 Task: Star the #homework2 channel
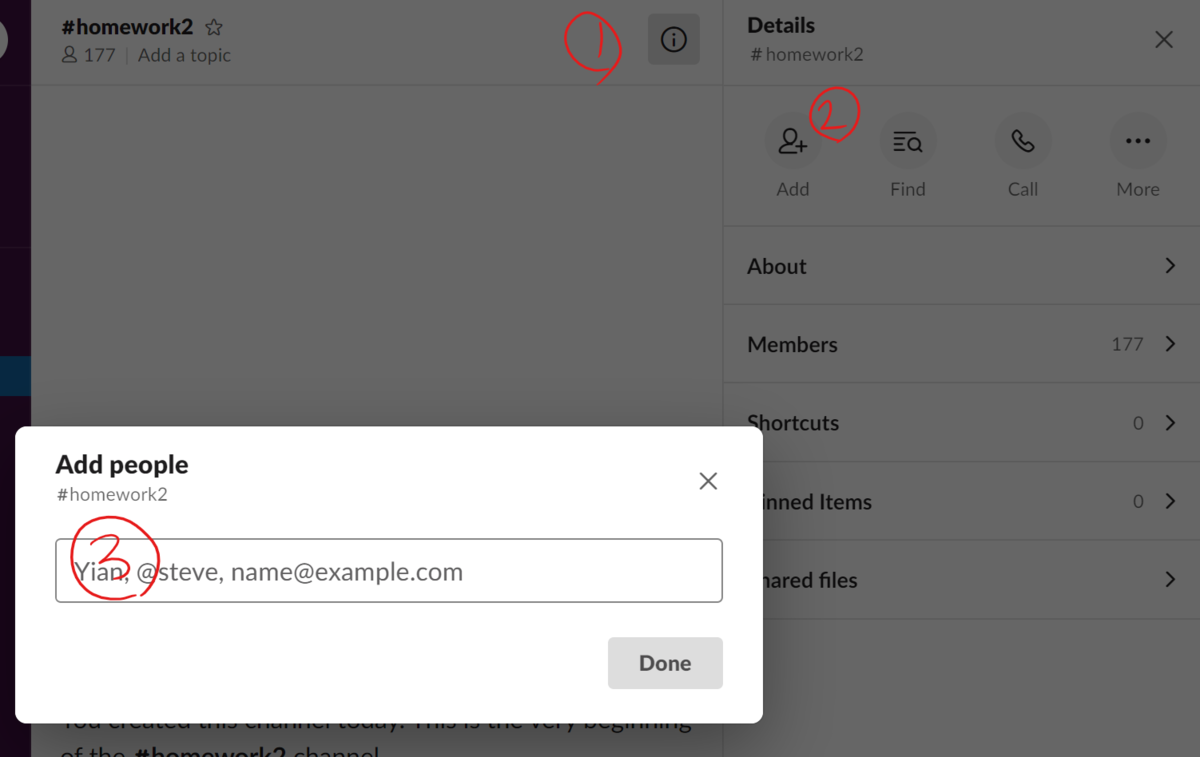pyautogui.click(x=214, y=28)
